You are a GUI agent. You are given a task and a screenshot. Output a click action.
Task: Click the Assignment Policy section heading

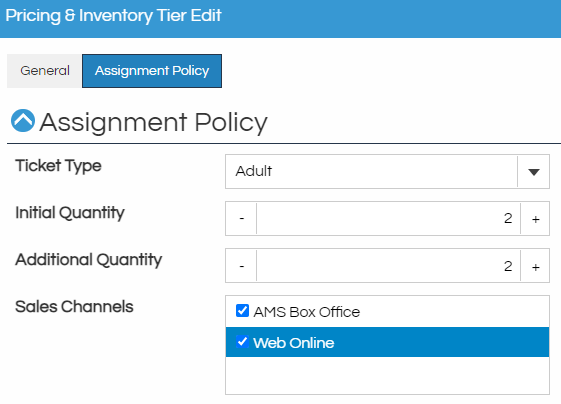click(x=153, y=122)
